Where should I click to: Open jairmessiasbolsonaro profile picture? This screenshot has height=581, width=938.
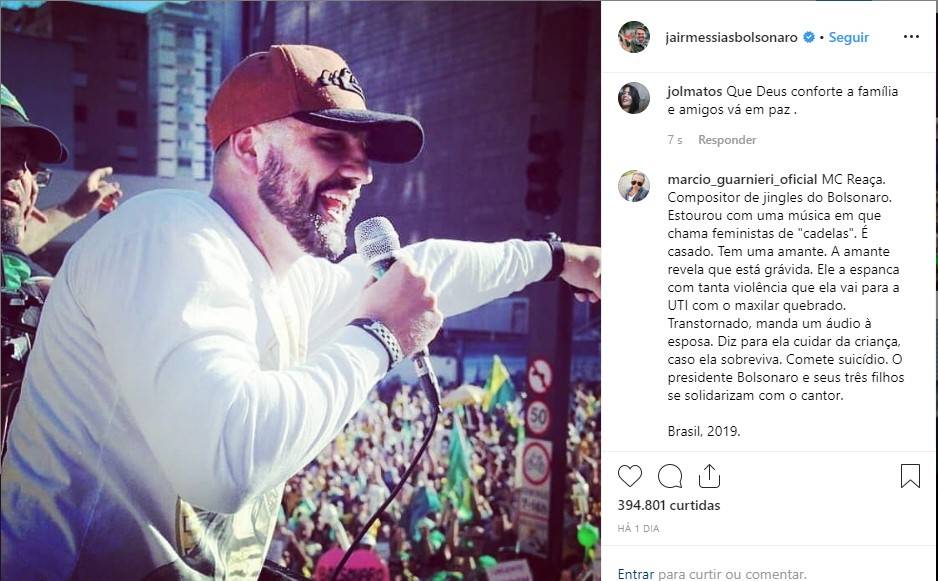point(634,37)
